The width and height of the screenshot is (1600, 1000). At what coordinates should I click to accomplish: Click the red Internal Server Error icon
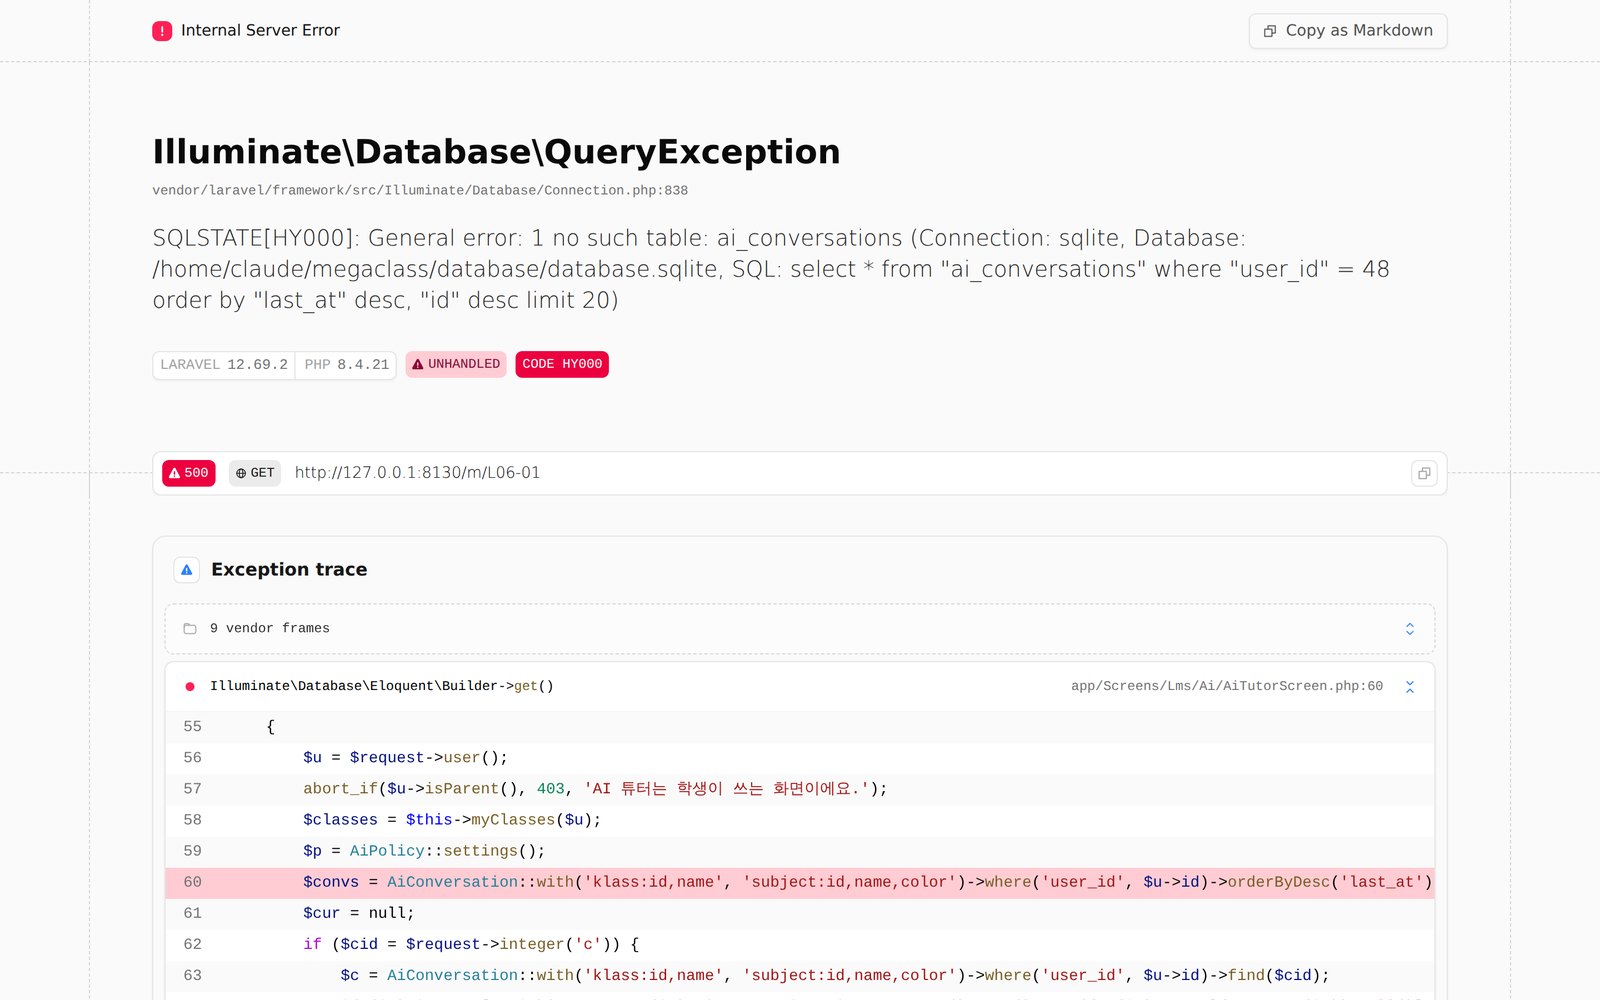click(162, 31)
